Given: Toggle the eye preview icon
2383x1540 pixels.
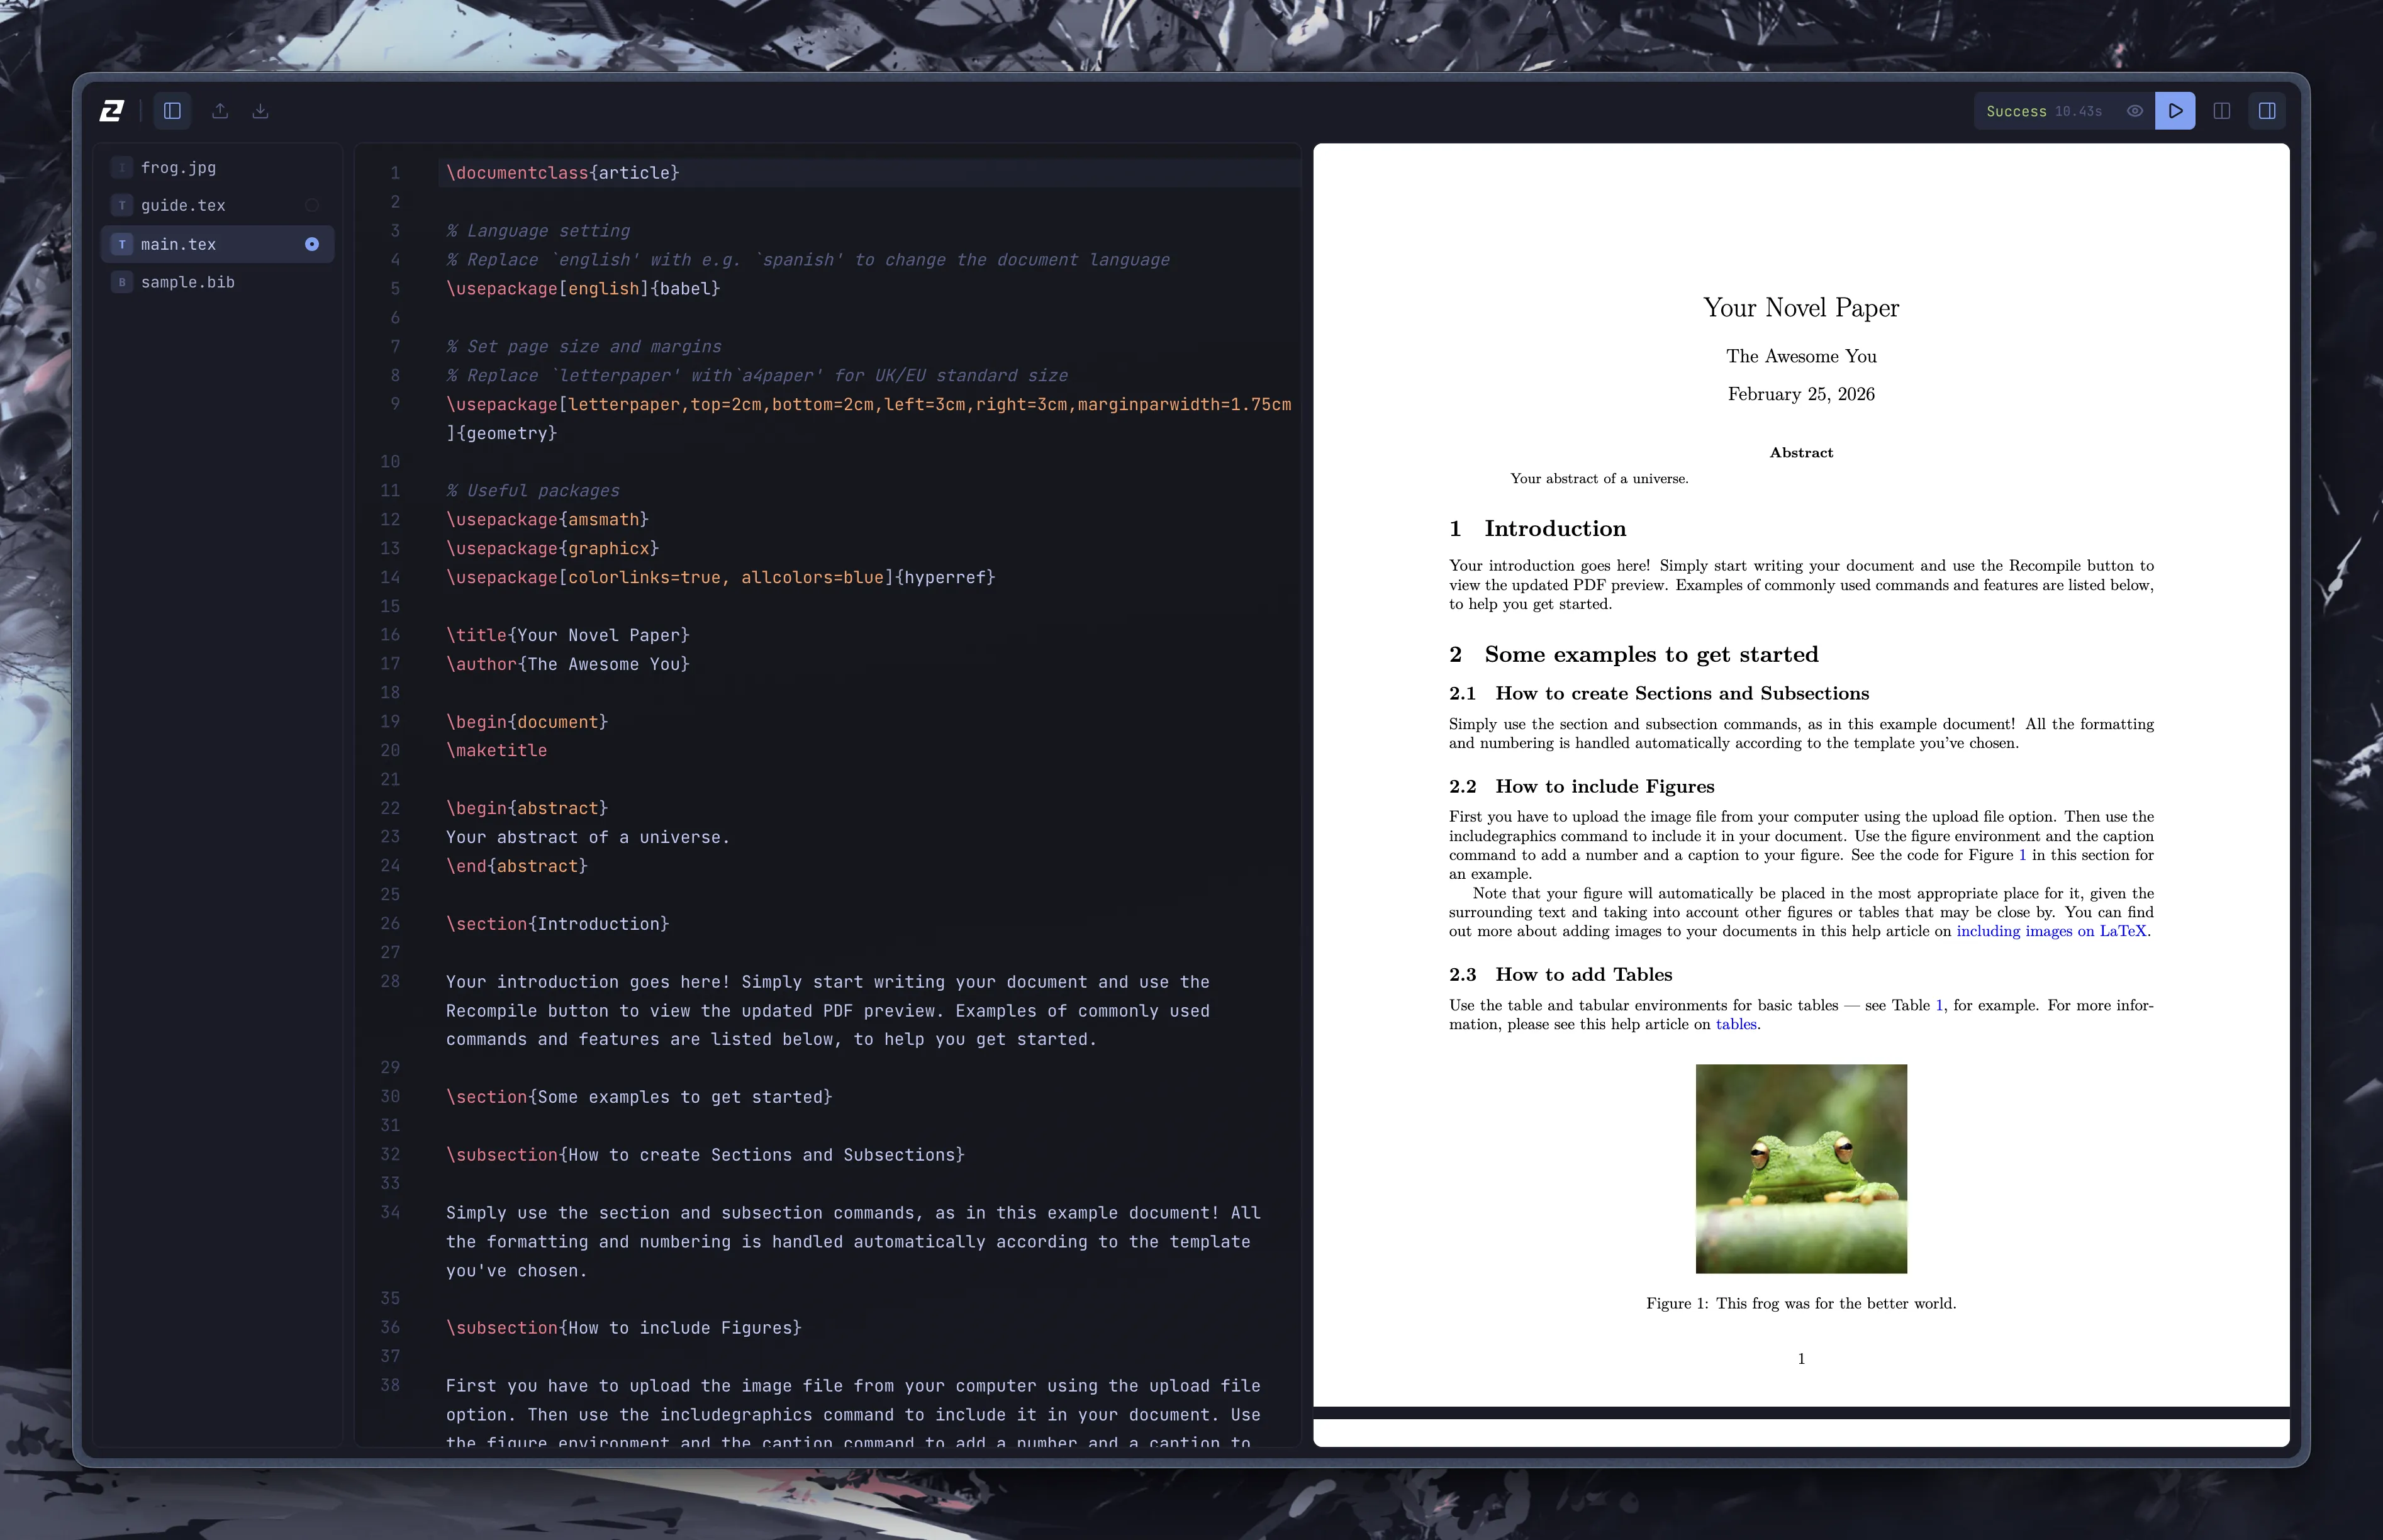Looking at the screenshot, I should [x=2134, y=111].
